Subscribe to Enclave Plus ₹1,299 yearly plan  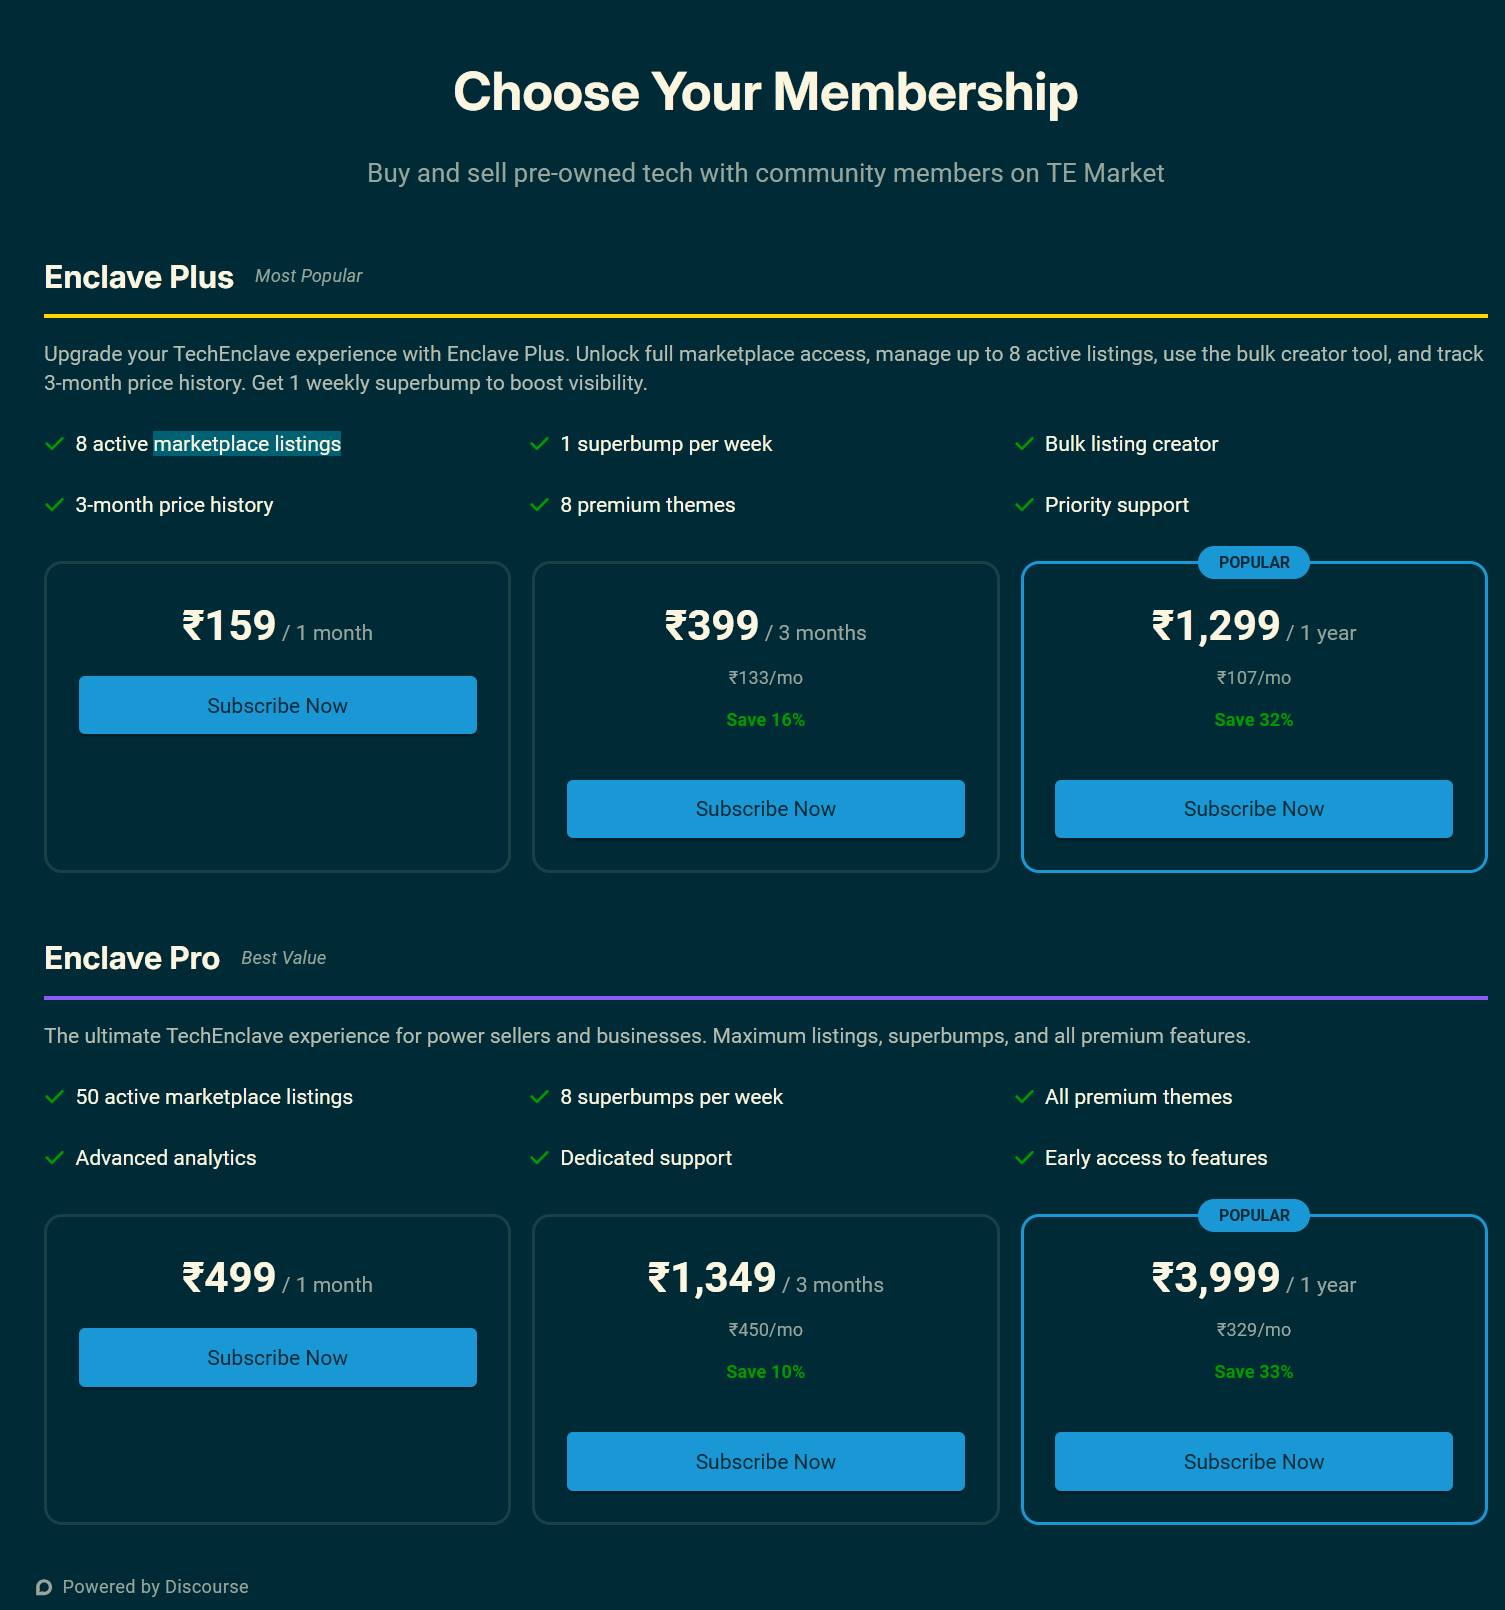click(x=1253, y=808)
